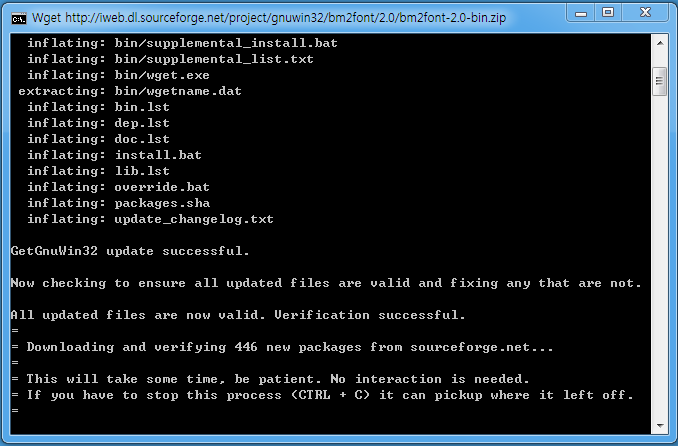
Task: Click the bin/wget.exe output line
Action: [118, 75]
